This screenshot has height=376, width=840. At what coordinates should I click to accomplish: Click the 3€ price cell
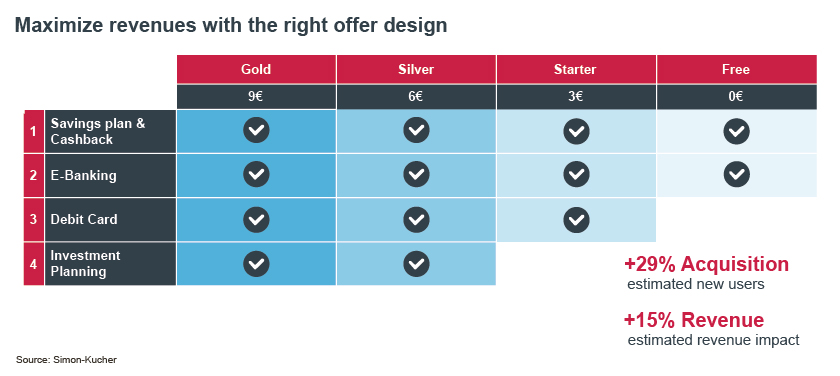point(576,97)
